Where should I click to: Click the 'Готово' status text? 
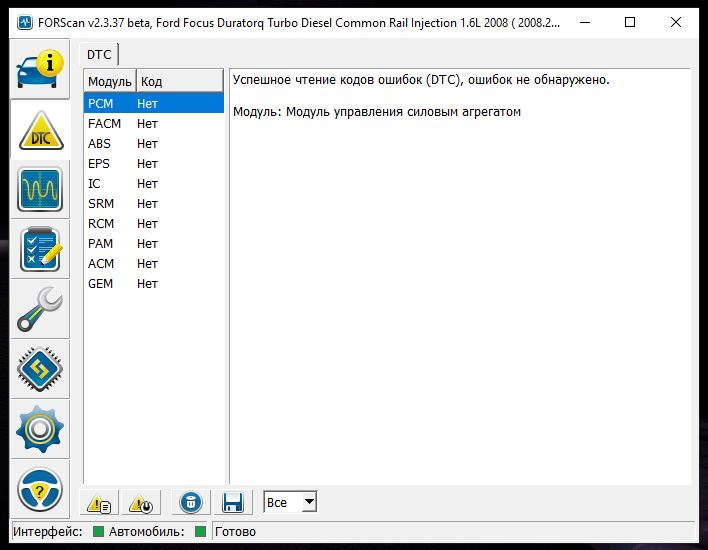[x=235, y=532]
